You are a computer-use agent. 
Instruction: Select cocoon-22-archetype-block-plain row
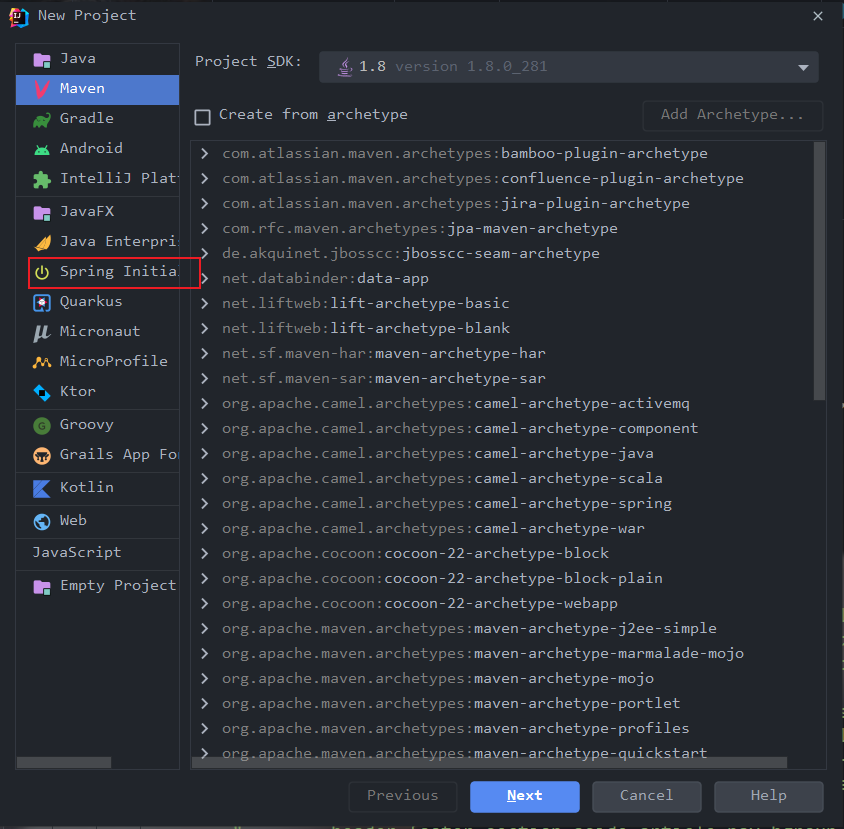tap(503, 579)
